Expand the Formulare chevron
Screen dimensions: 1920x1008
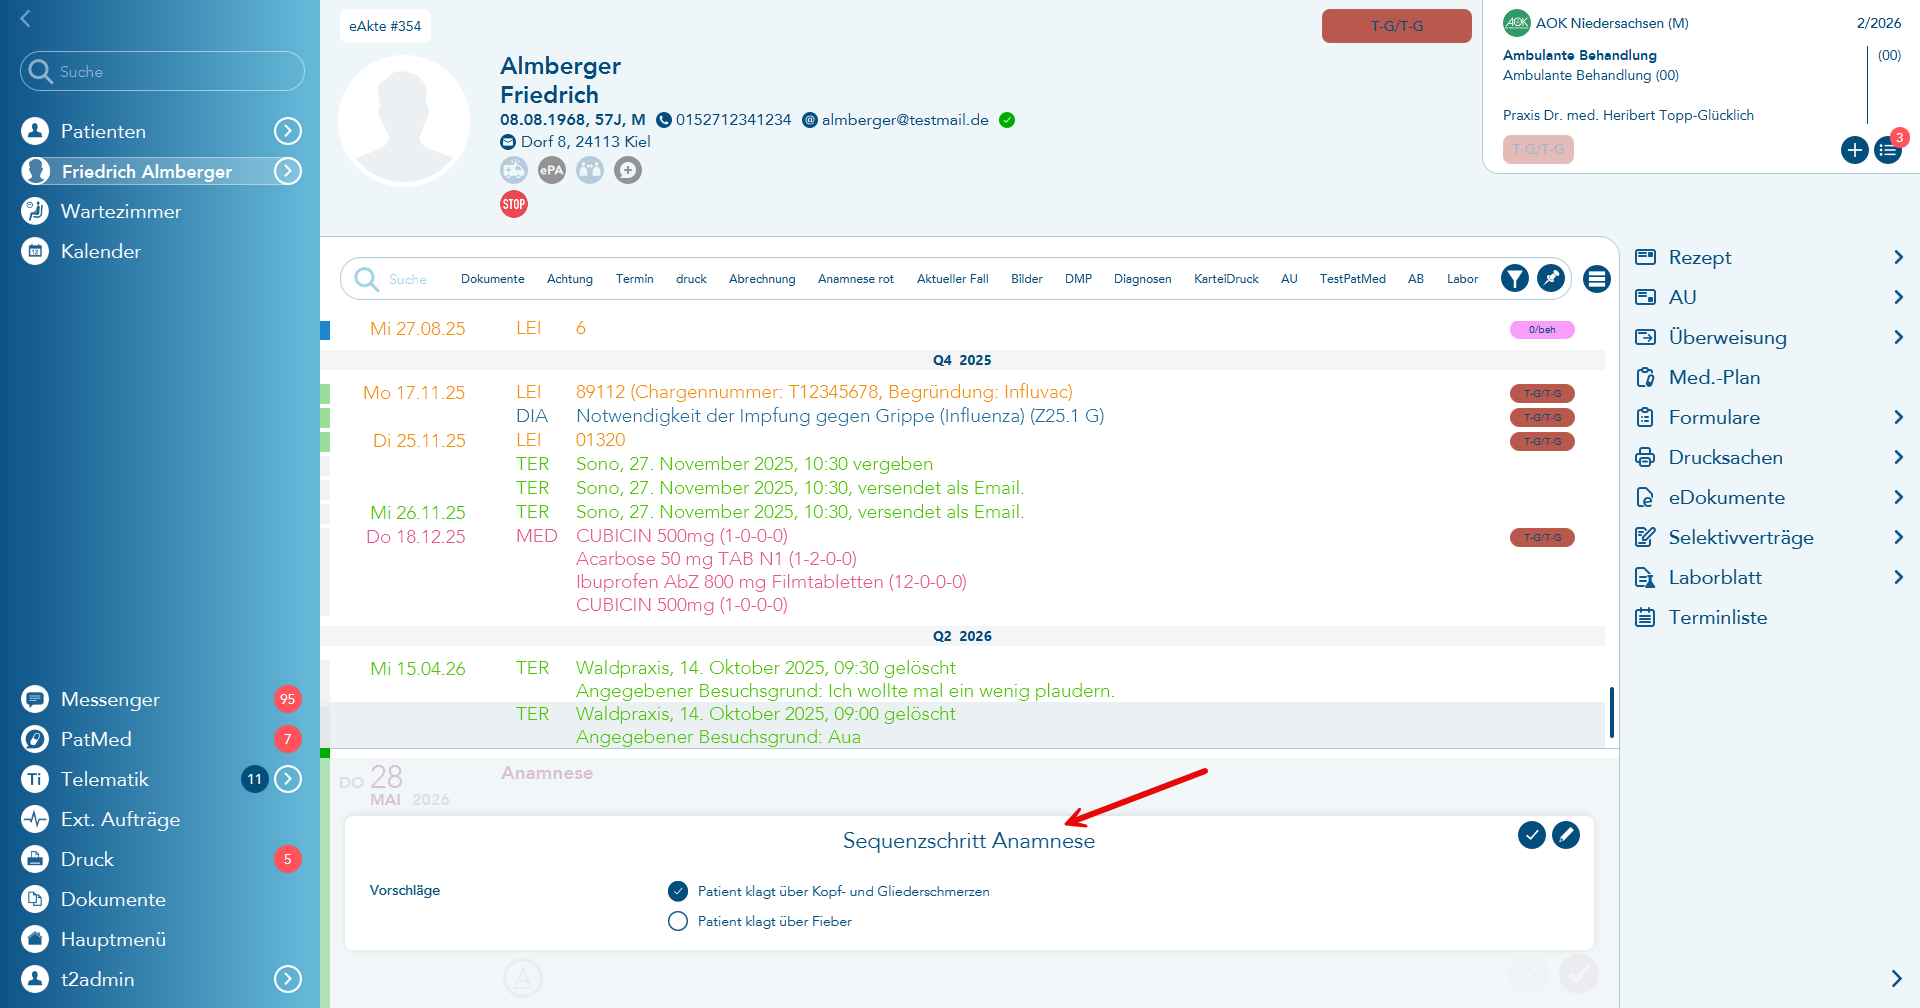click(1898, 417)
